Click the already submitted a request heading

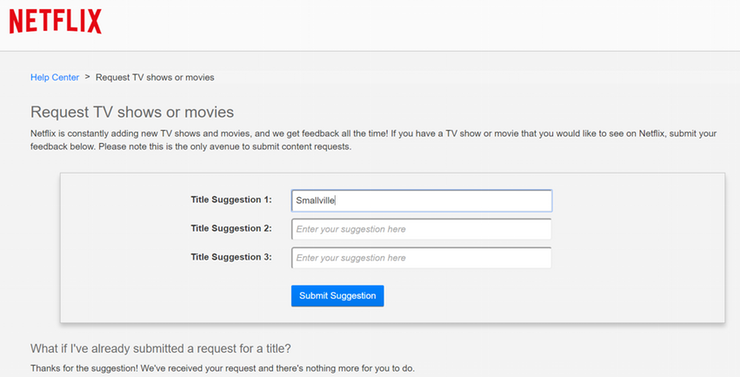(x=161, y=349)
